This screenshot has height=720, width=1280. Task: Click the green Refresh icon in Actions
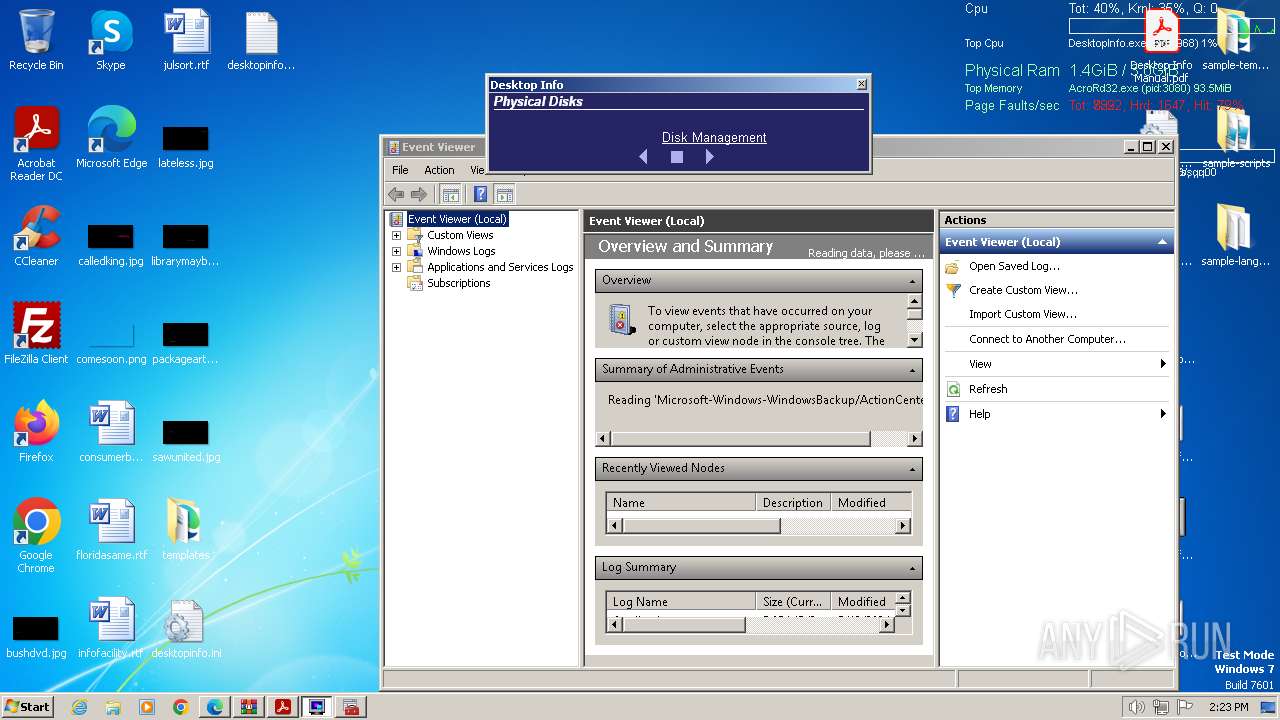[x=953, y=389]
